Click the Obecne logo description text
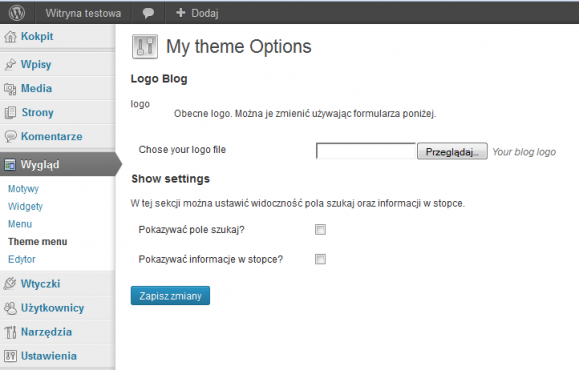Screen dimensions: 579x370 [305, 113]
